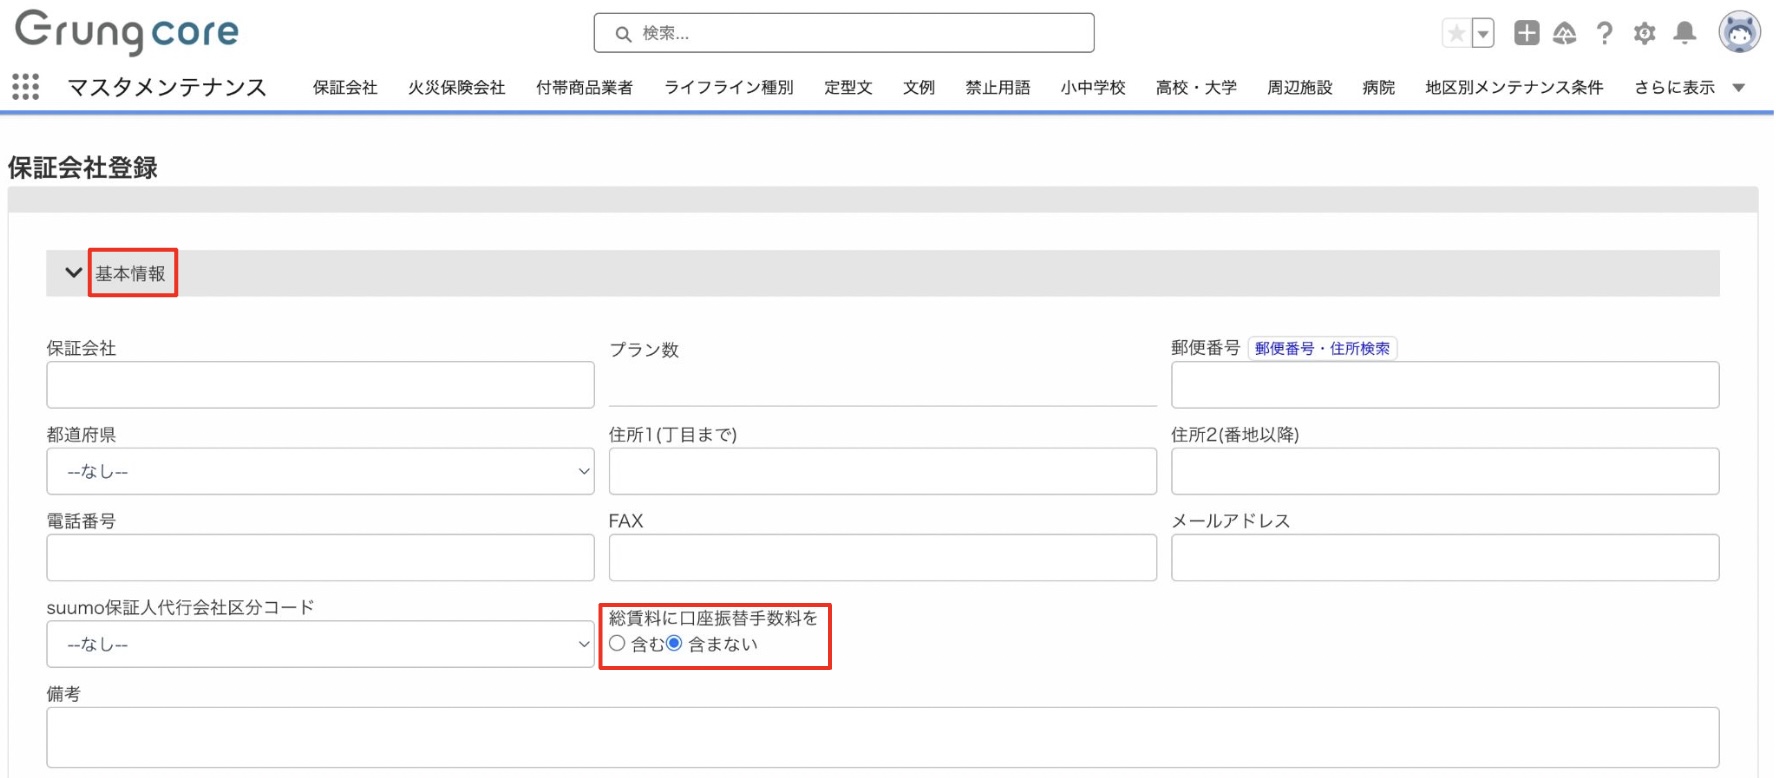1776x778 pixels.
Task: Open the suumo保証人代行会社区分コード dropdown
Action: [320, 644]
